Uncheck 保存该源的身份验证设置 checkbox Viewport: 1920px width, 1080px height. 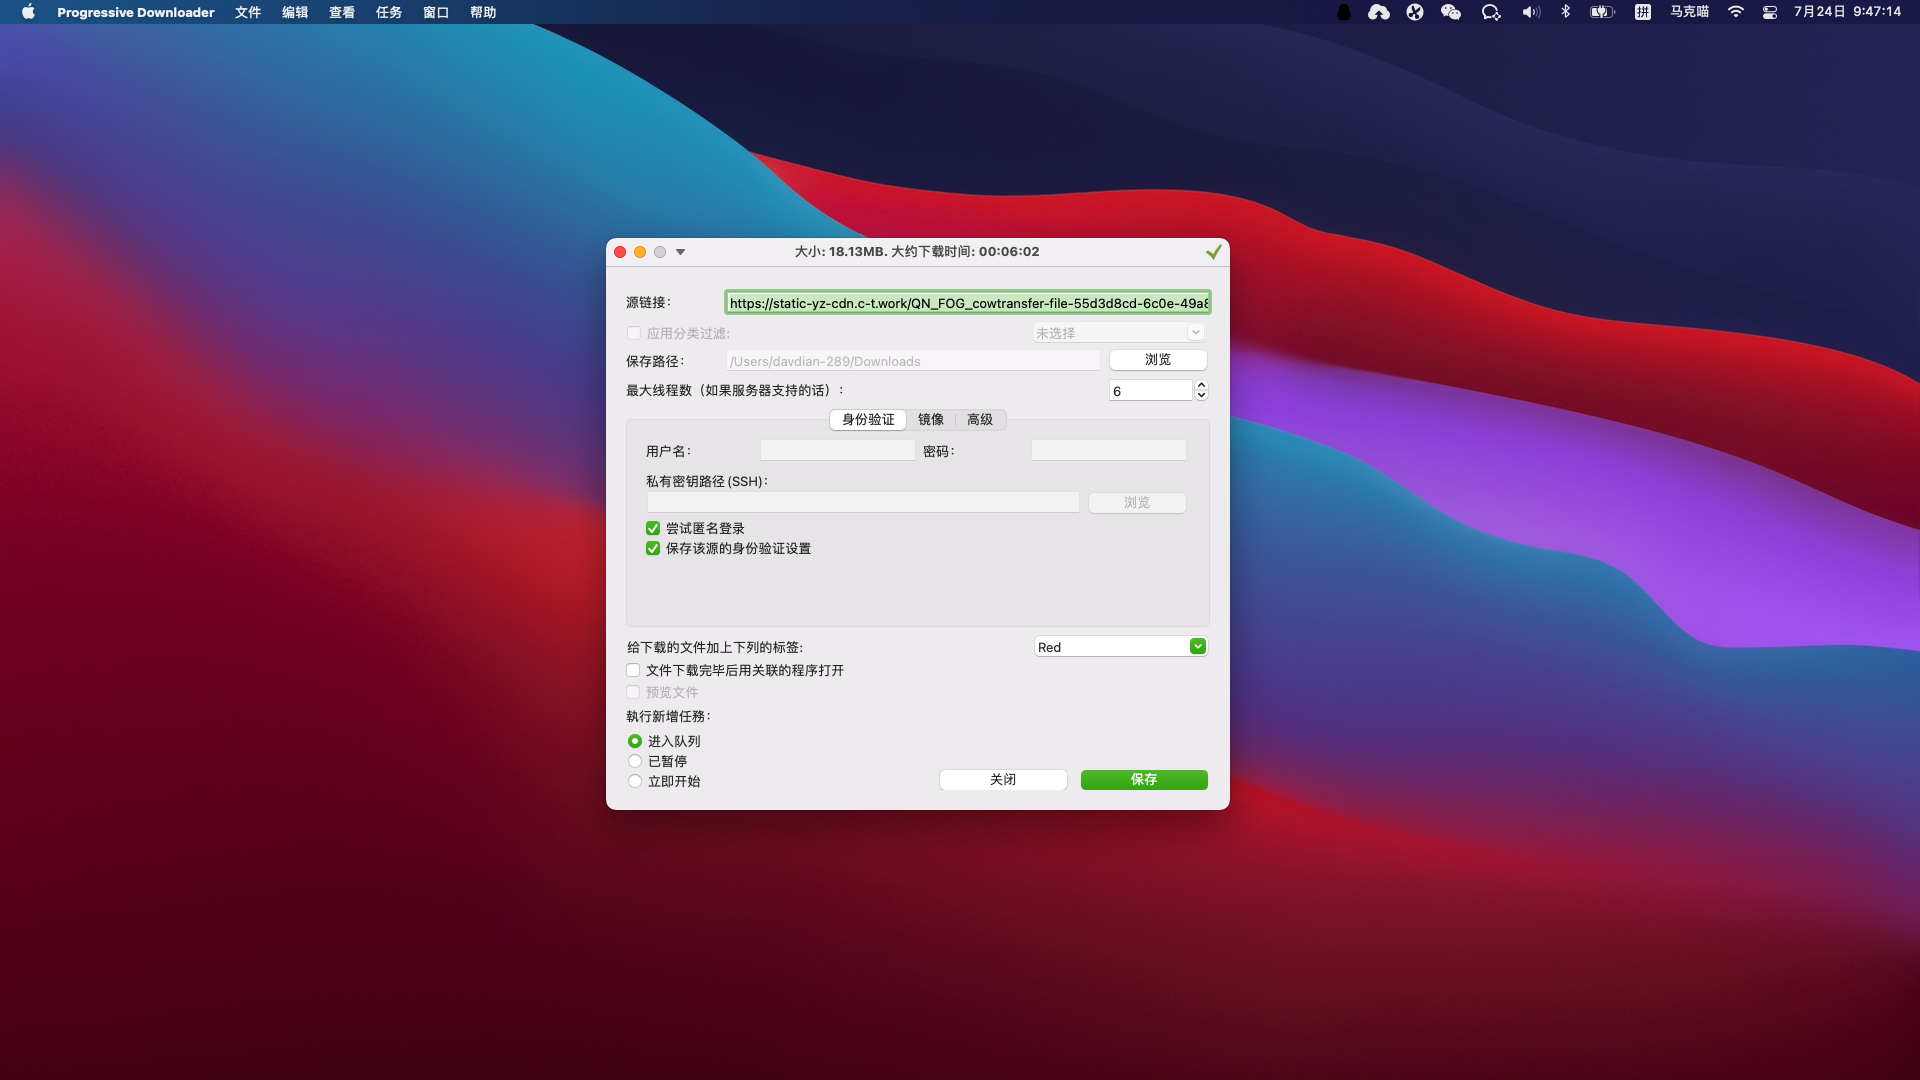coord(653,548)
